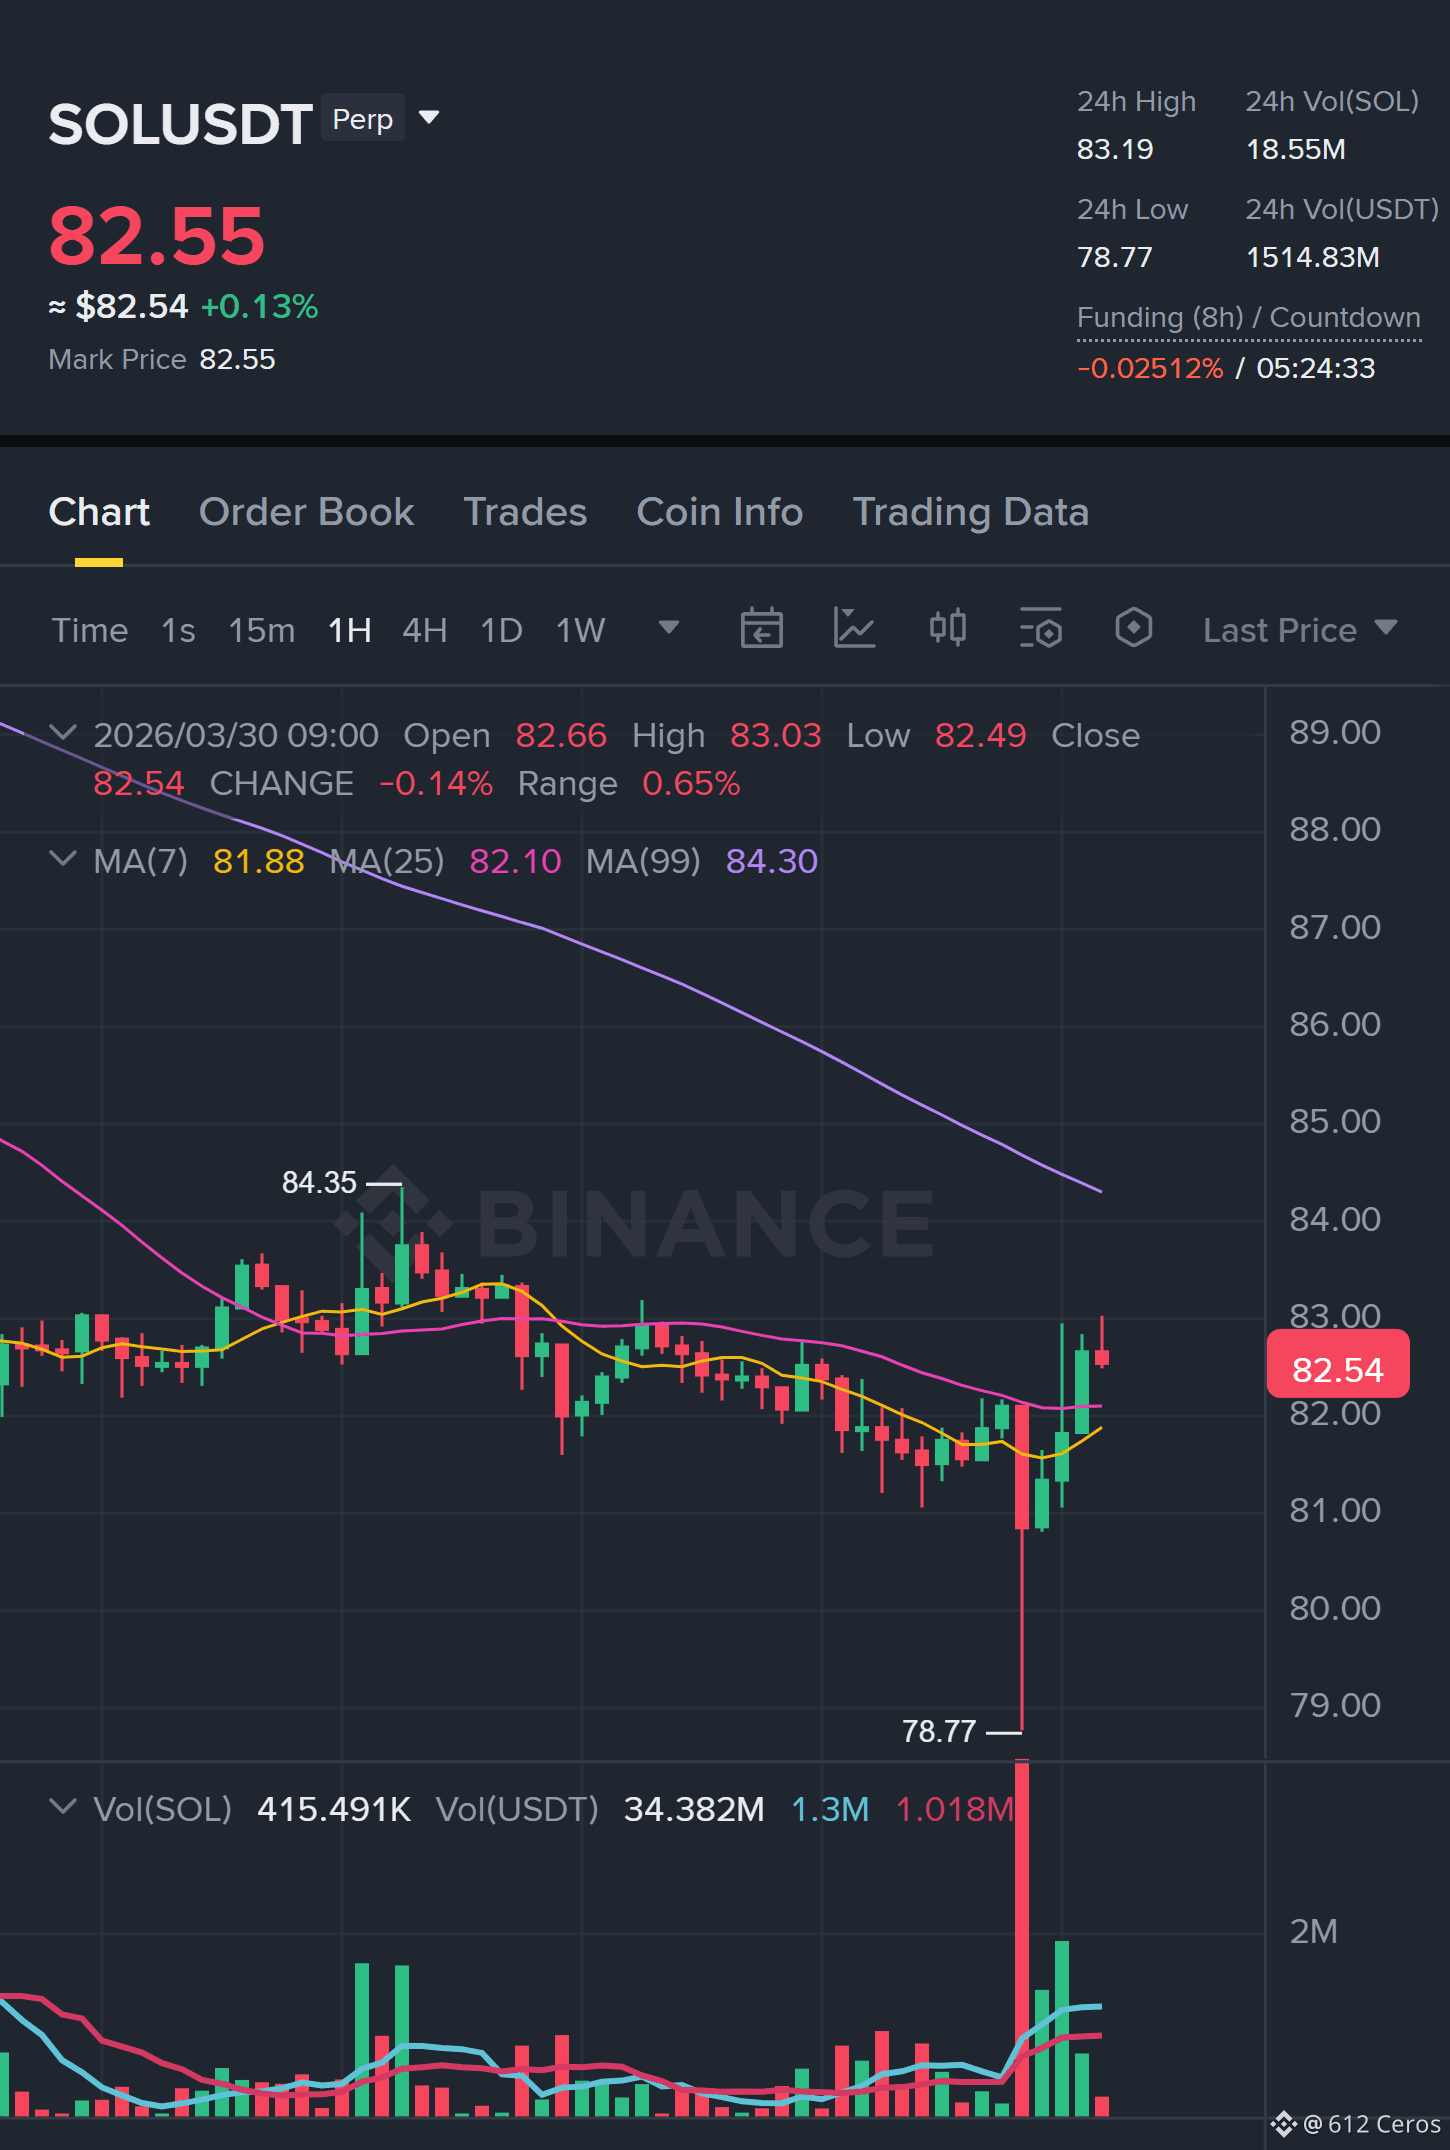
Task: Switch to the Trading Data tab
Action: pyautogui.click(x=970, y=512)
